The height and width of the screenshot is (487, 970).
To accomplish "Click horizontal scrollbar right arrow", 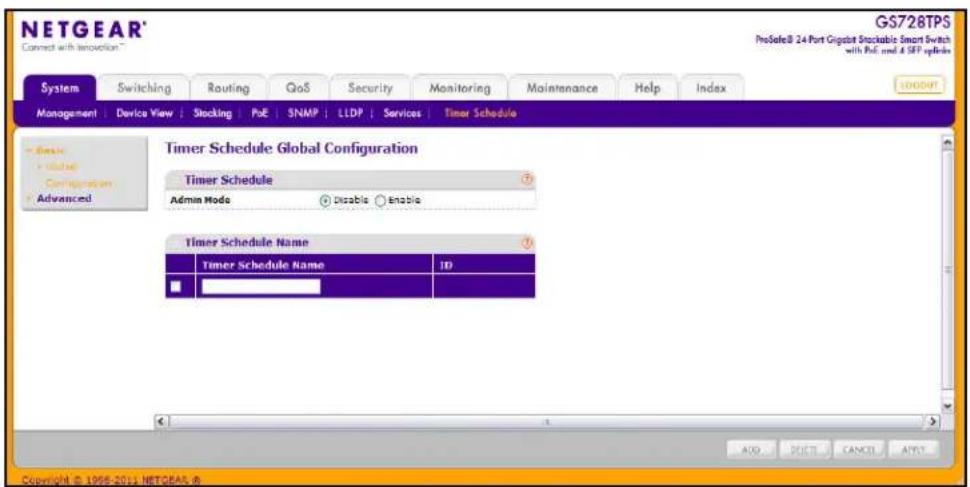I will pos(934,421).
